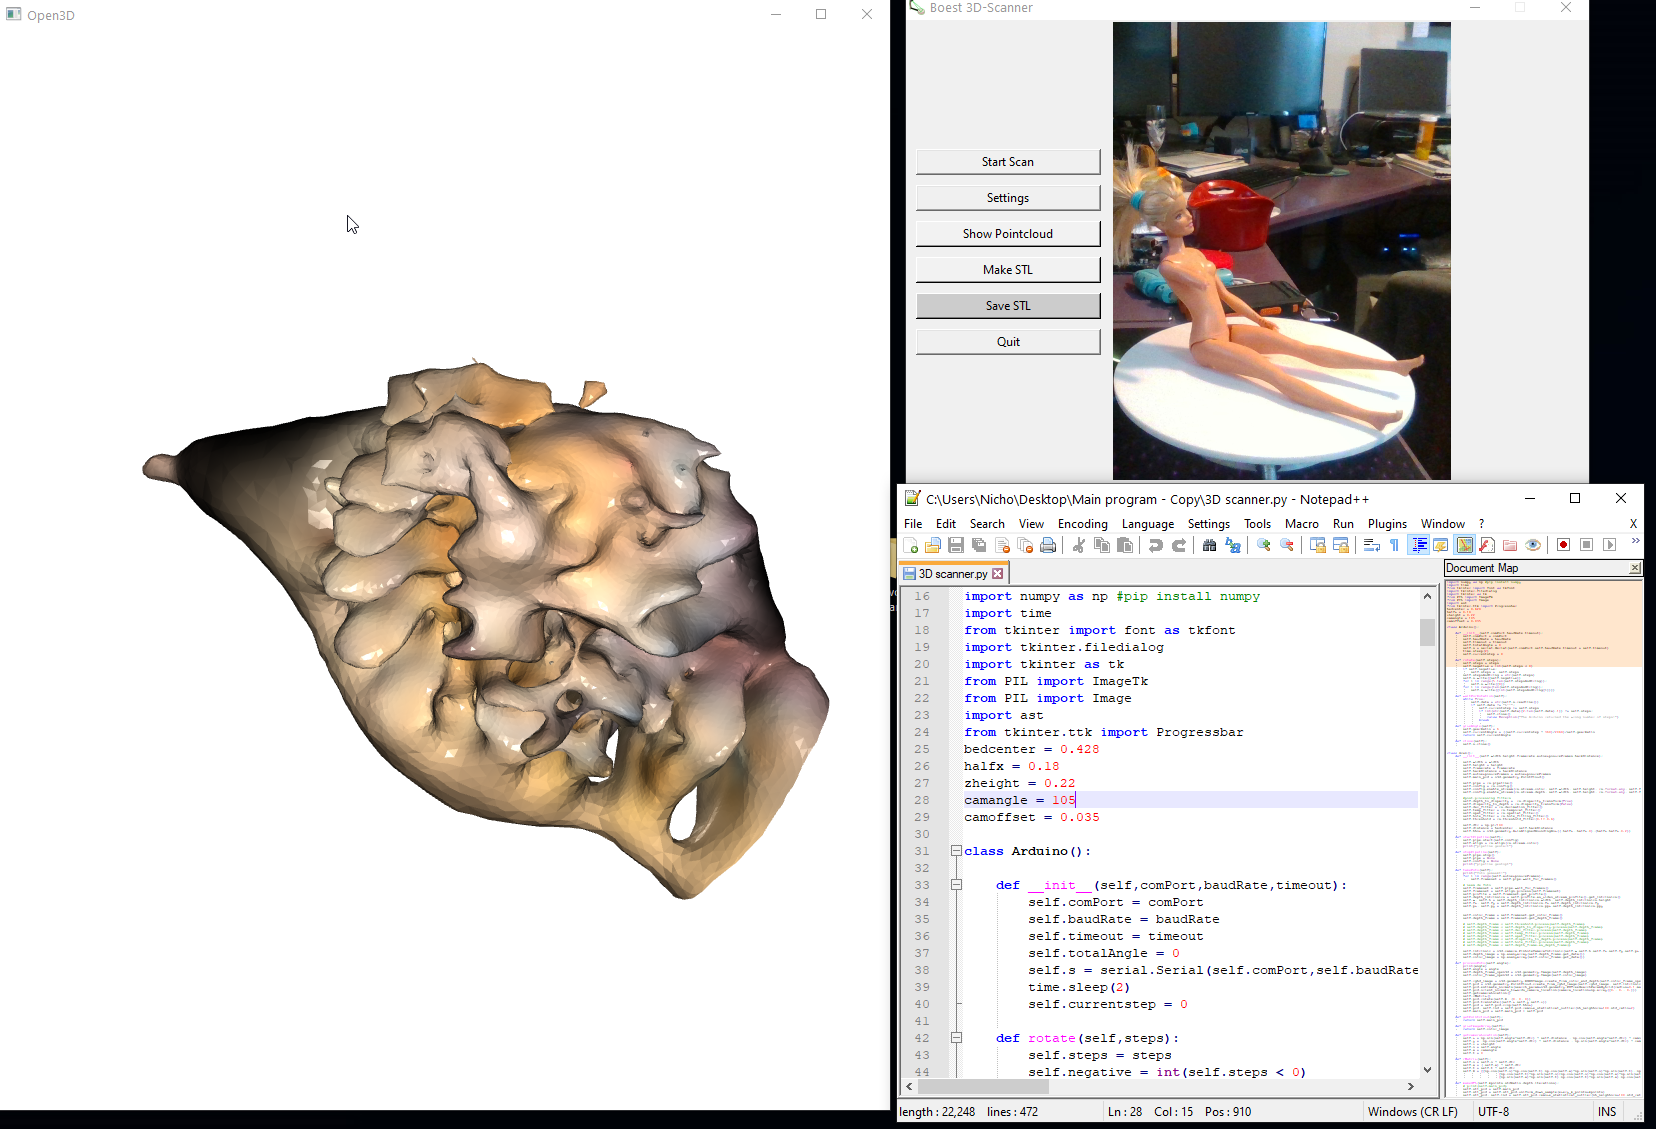
Task: Save all open files
Action: click(980, 545)
